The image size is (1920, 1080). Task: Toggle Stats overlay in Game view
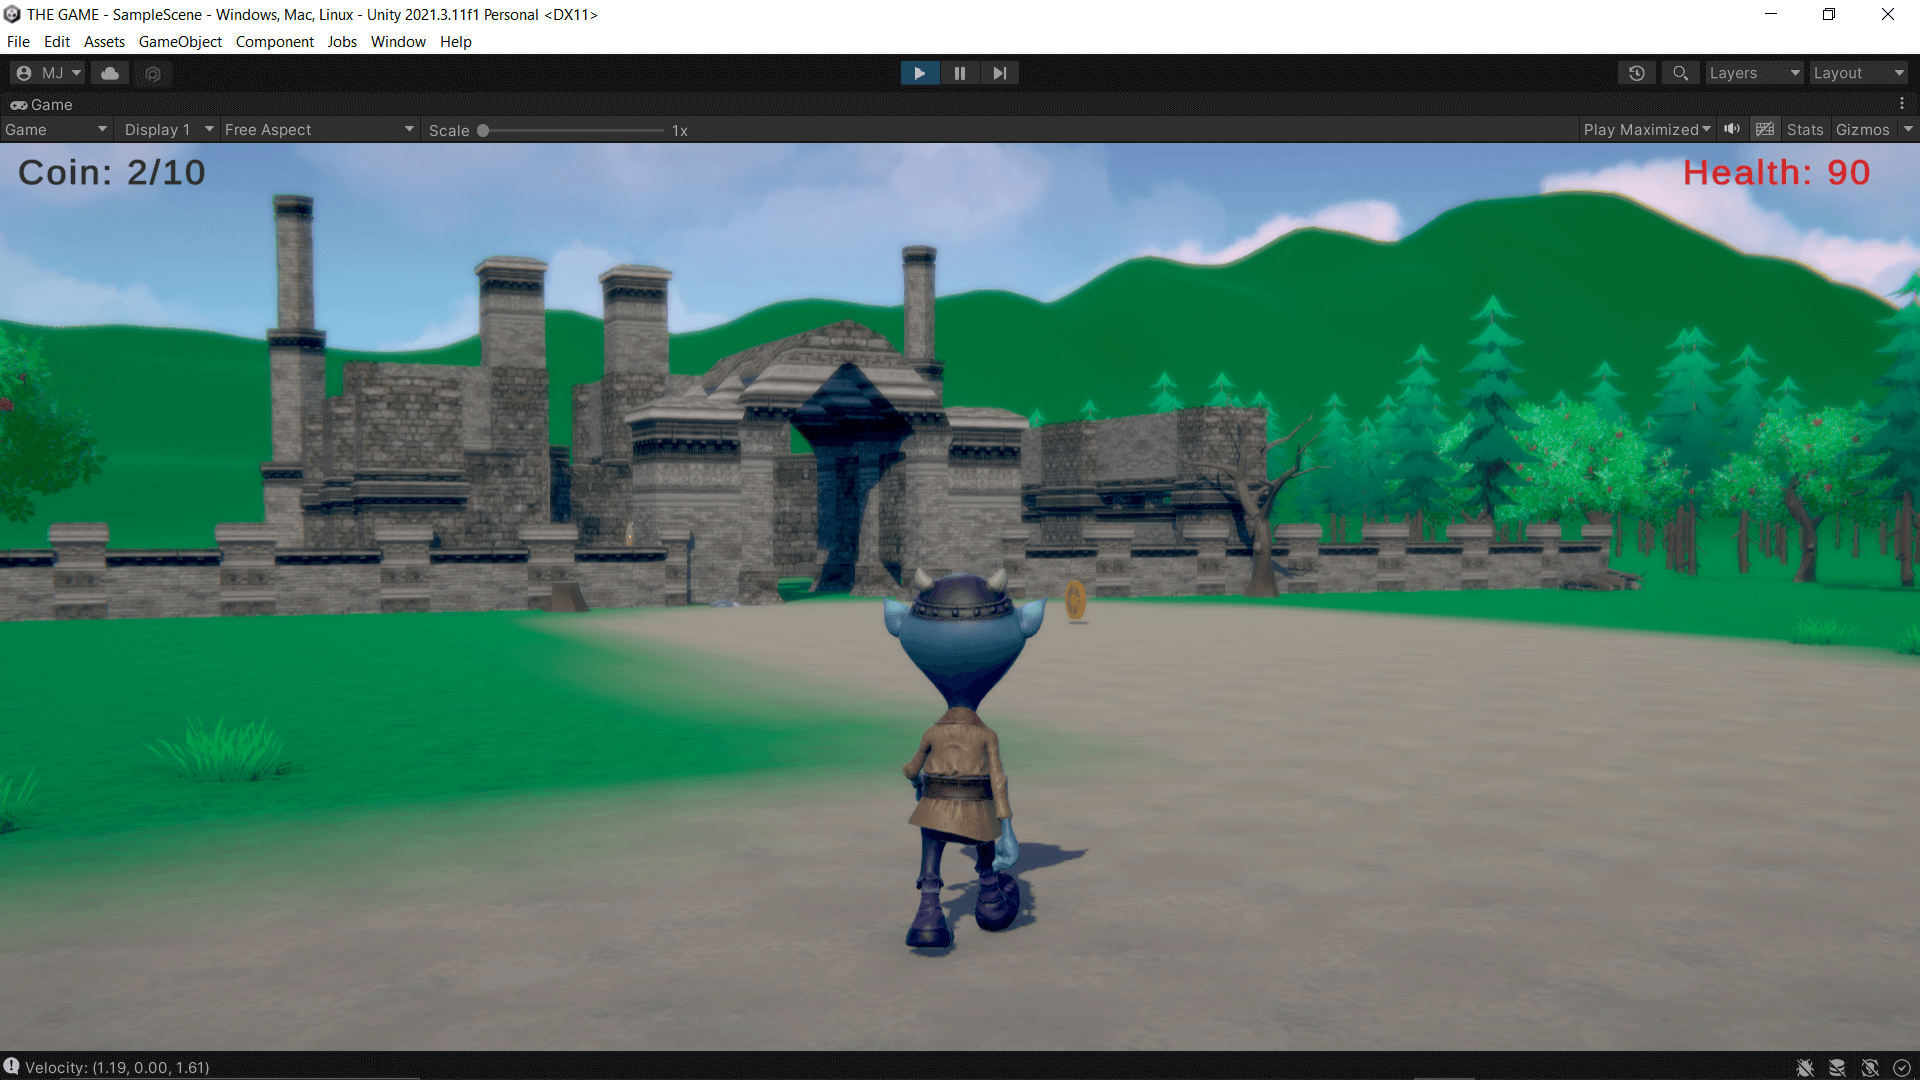(1804, 130)
